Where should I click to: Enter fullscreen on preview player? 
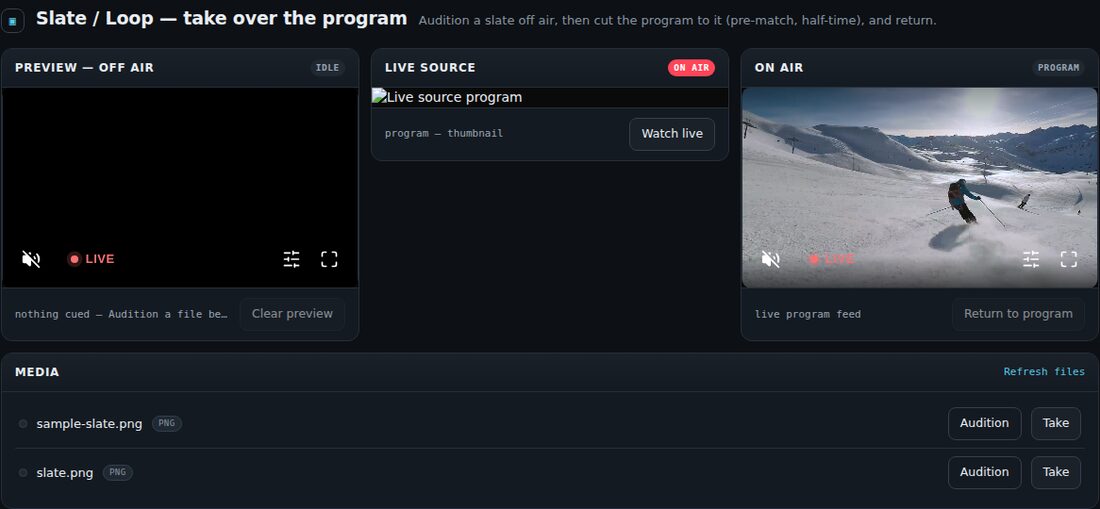pyautogui.click(x=329, y=259)
